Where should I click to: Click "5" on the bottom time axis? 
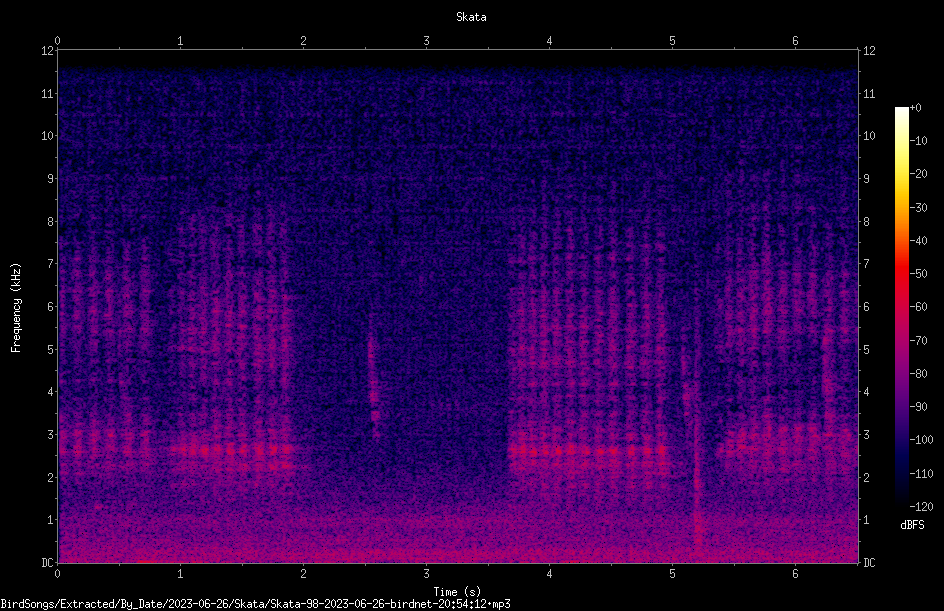pos(672,574)
